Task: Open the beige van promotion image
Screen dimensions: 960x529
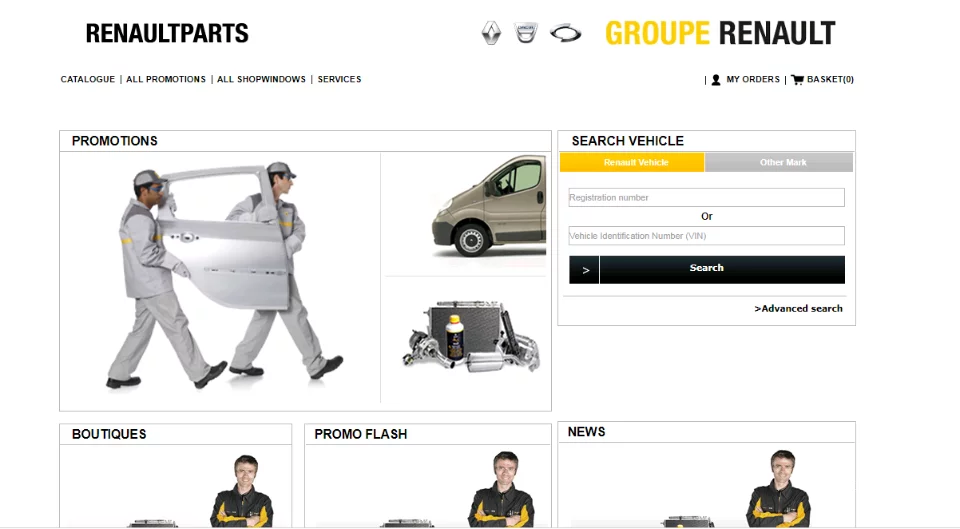Action: (489, 208)
